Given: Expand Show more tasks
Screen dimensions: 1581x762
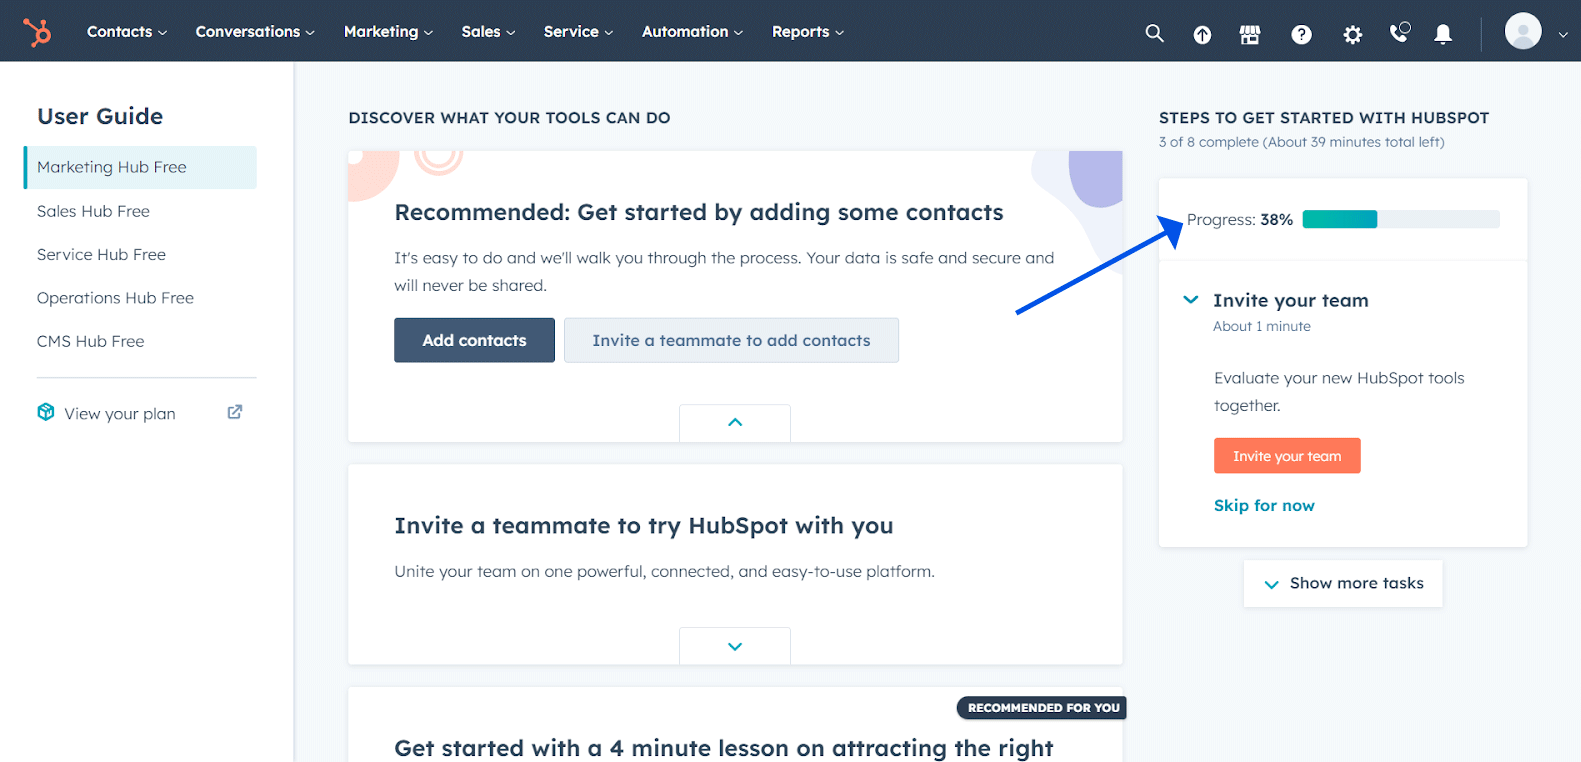Looking at the screenshot, I should click(1343, 584).
